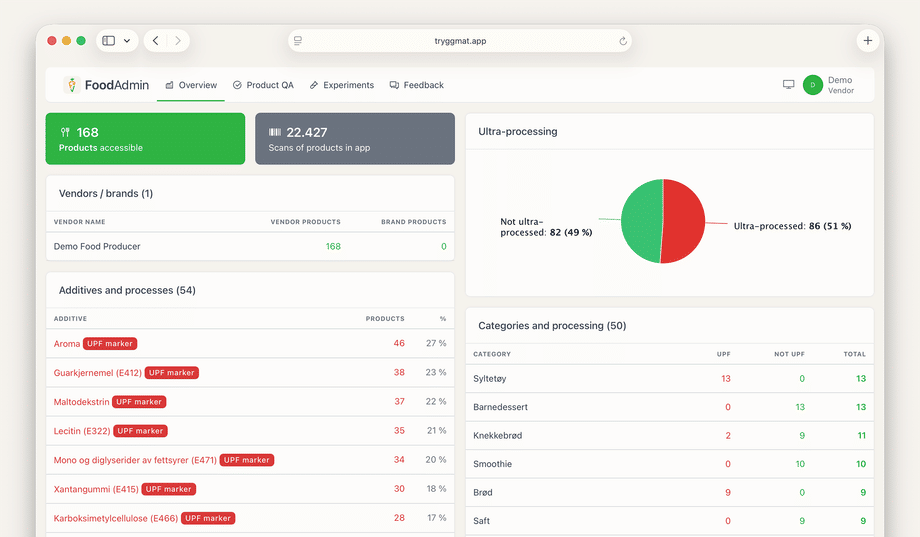Go forward with the browser forward arrow

click(x=178, y=40)
